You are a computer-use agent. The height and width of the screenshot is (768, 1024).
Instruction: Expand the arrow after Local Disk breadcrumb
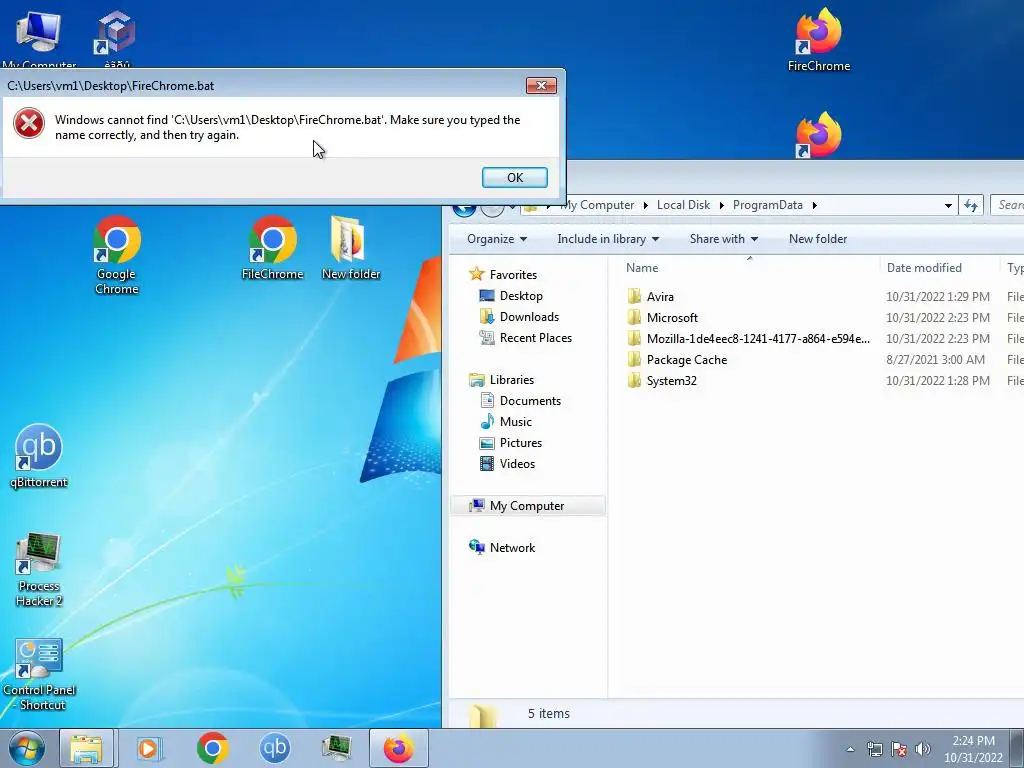click(722, 205)
